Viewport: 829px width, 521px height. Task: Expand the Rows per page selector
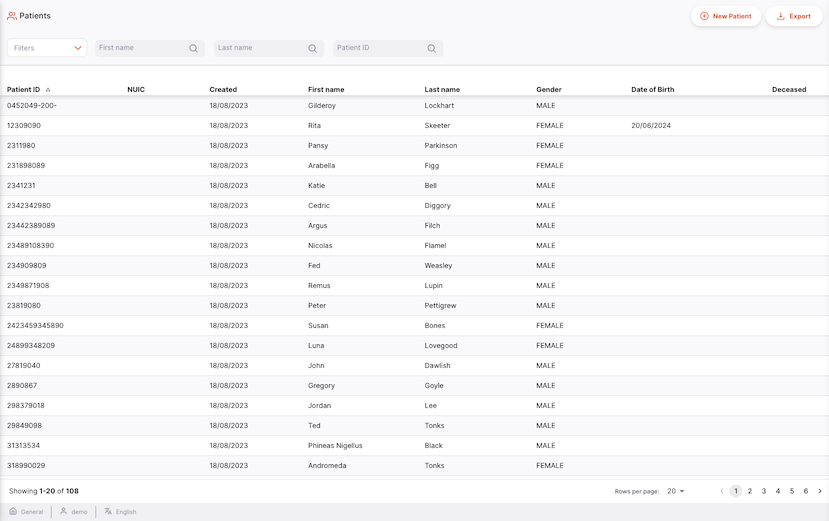(676, 491)
